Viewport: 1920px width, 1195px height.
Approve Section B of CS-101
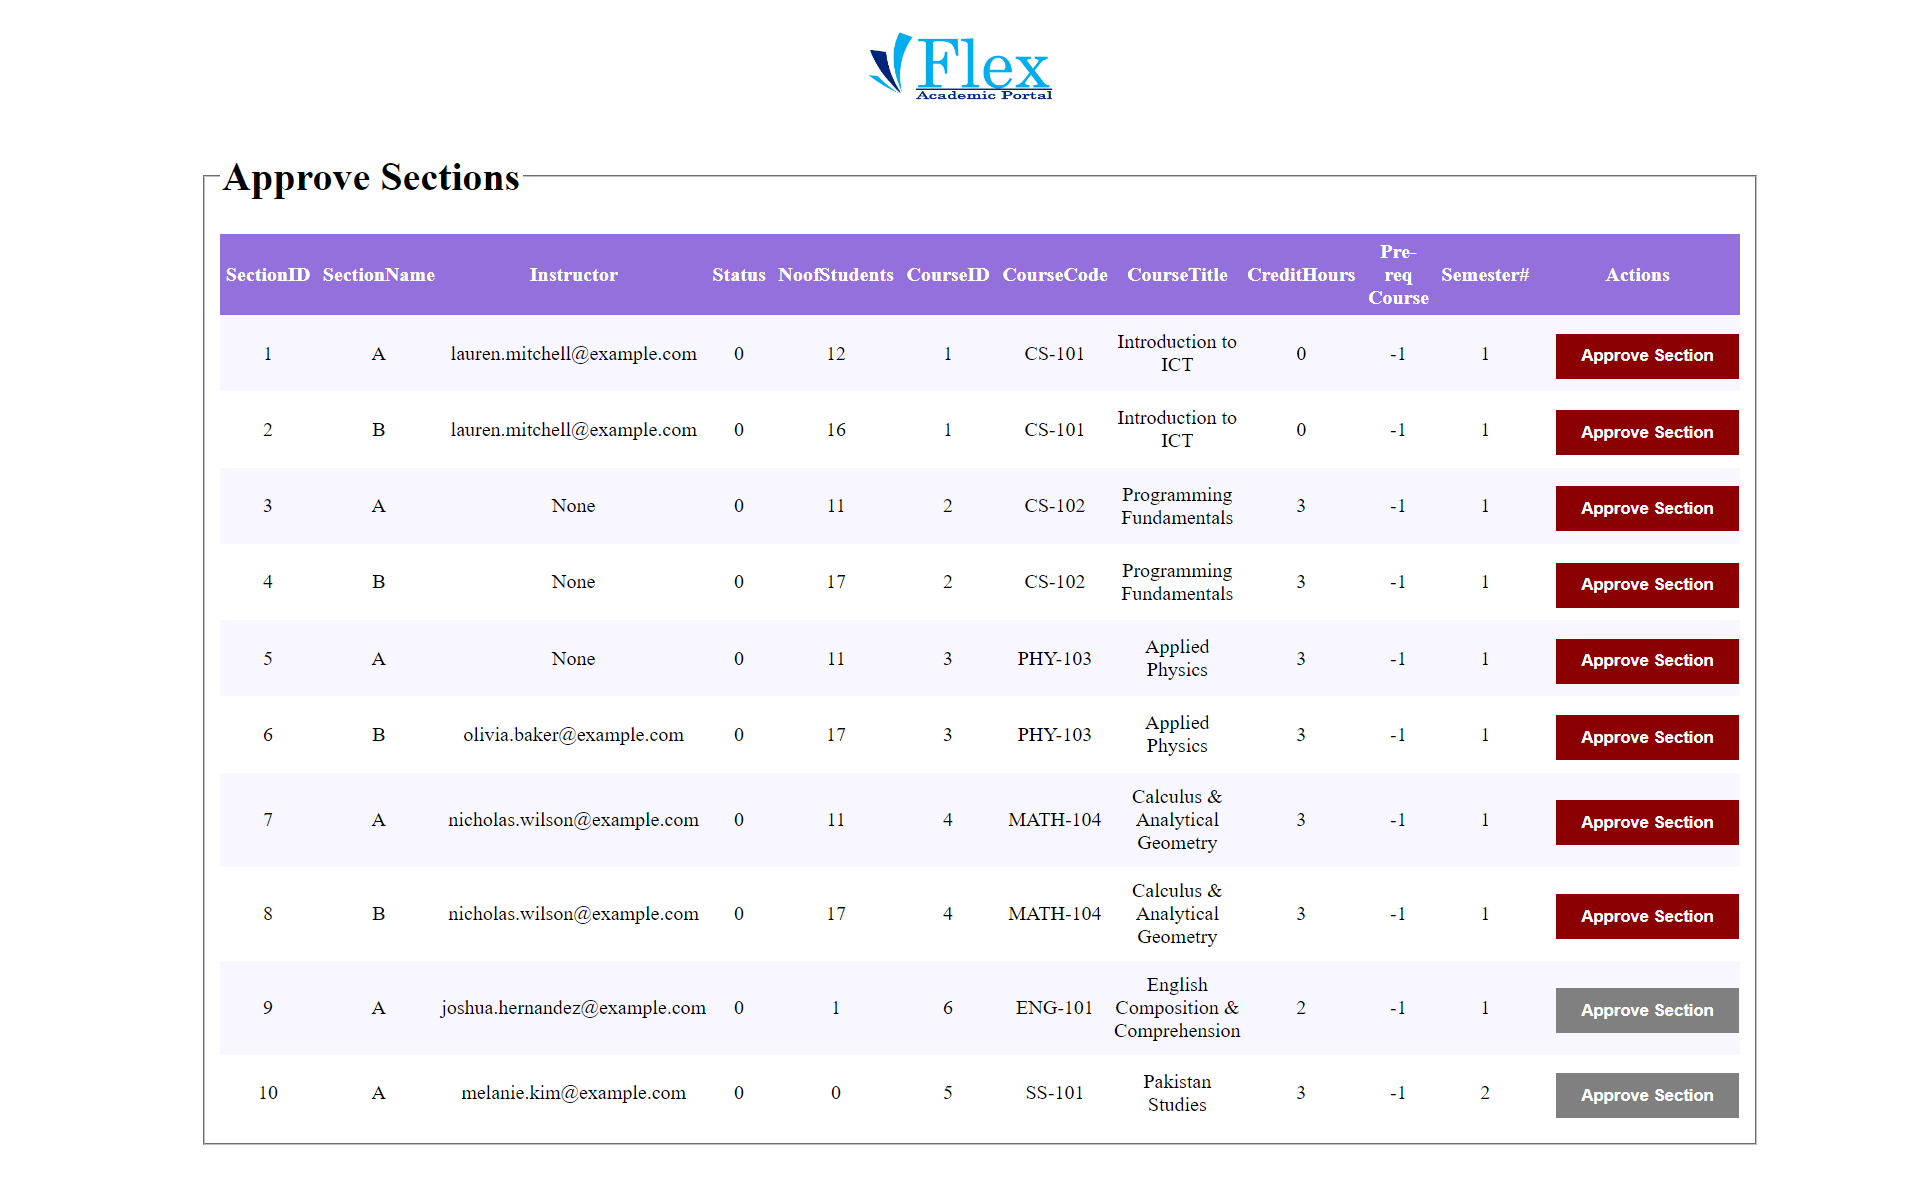click(x=1646, y=432)
